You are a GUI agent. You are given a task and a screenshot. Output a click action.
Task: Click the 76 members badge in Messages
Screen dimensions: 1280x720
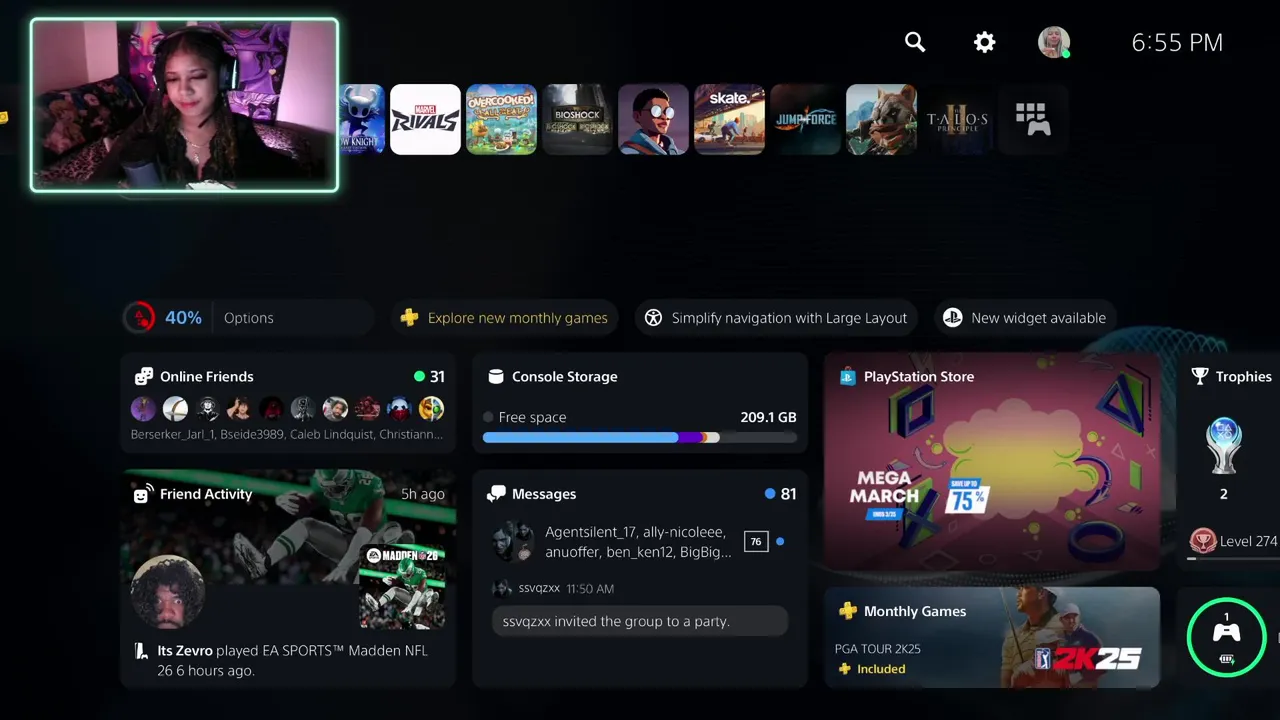[x=756, y=541]
